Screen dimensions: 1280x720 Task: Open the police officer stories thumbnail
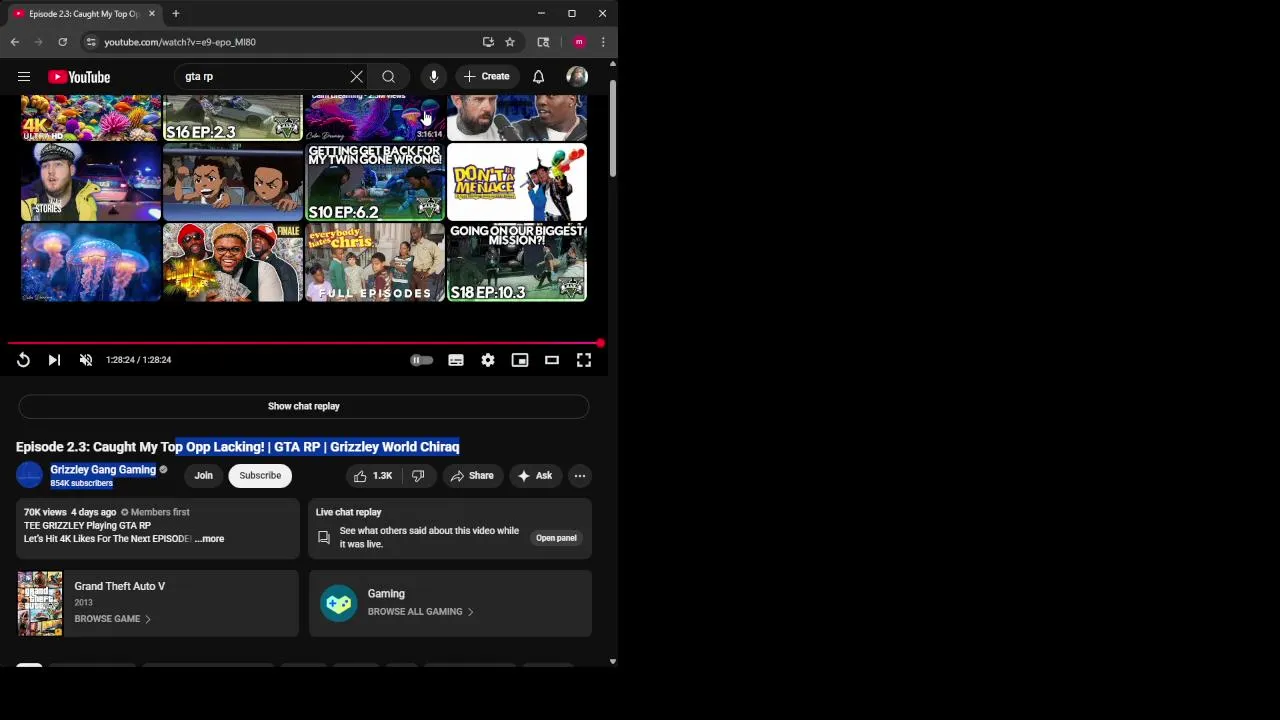pyautogui.click(x=91, y=182)
